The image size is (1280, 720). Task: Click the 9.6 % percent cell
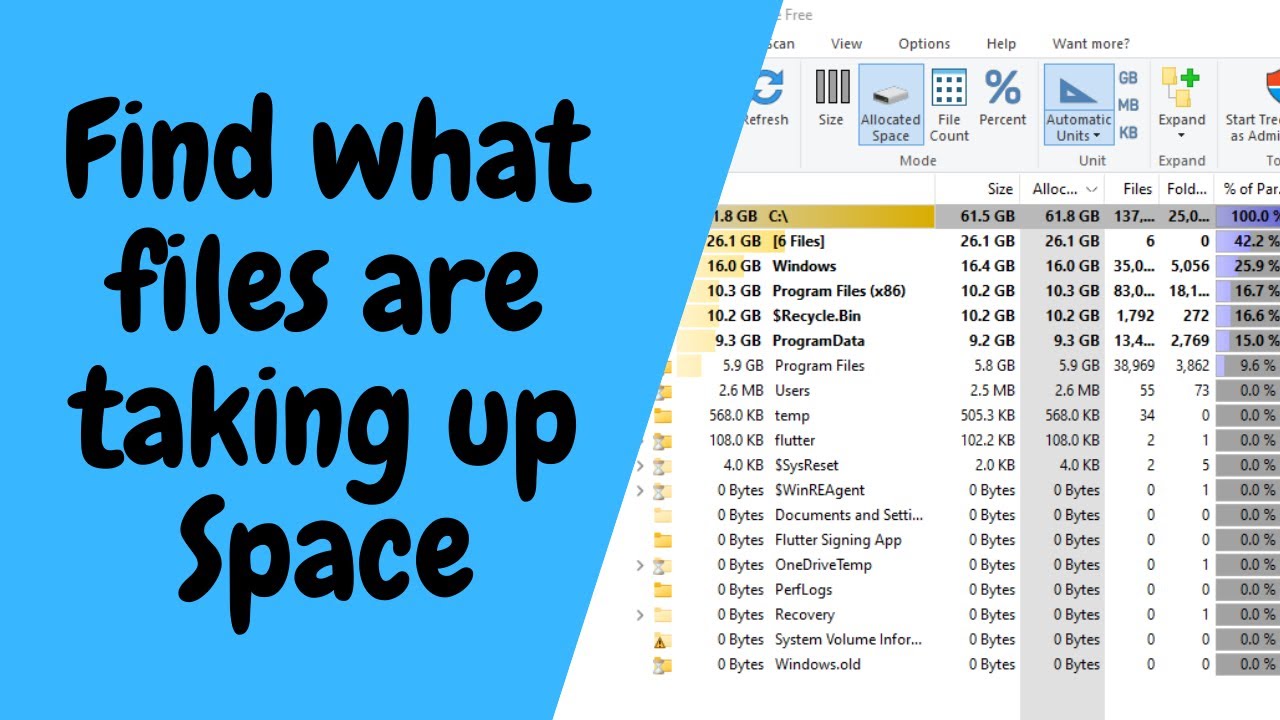tap(1248, 366)
